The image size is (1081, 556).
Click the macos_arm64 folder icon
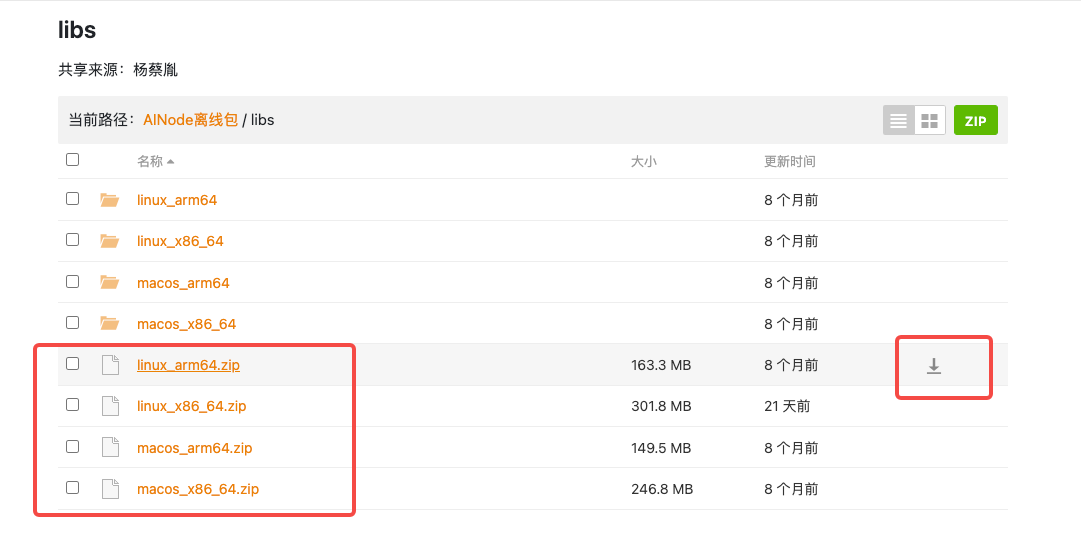pyautogui.click(x=110, y=283)
